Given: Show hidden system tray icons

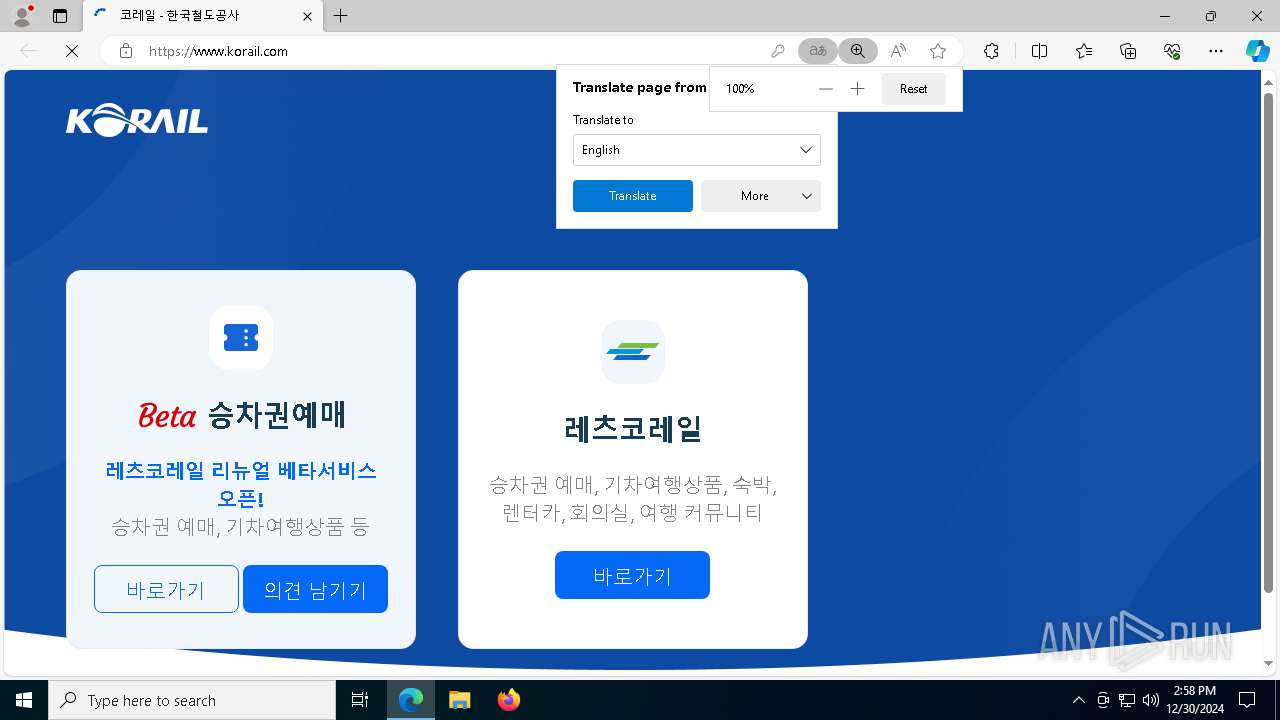Looking at the screenshot, I should [1078, 700].
